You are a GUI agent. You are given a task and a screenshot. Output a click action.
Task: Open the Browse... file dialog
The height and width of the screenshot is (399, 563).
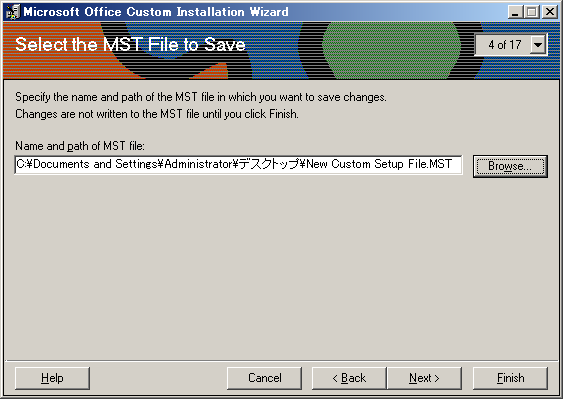(x=510, y=166)
